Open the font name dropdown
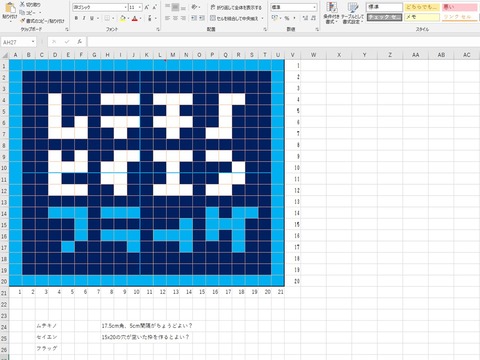The image size is (480, 360). 126,7
